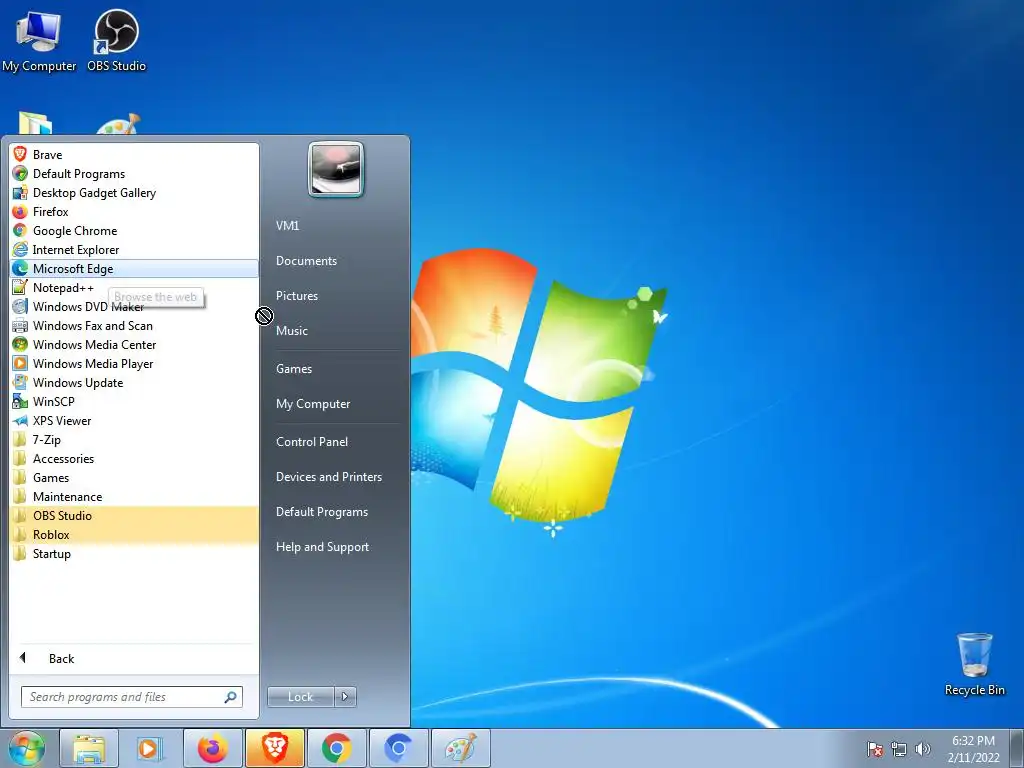Viewport: 1024px width, 768px height.
Task: Open Music from the right pane
Action: click(334, 330)
